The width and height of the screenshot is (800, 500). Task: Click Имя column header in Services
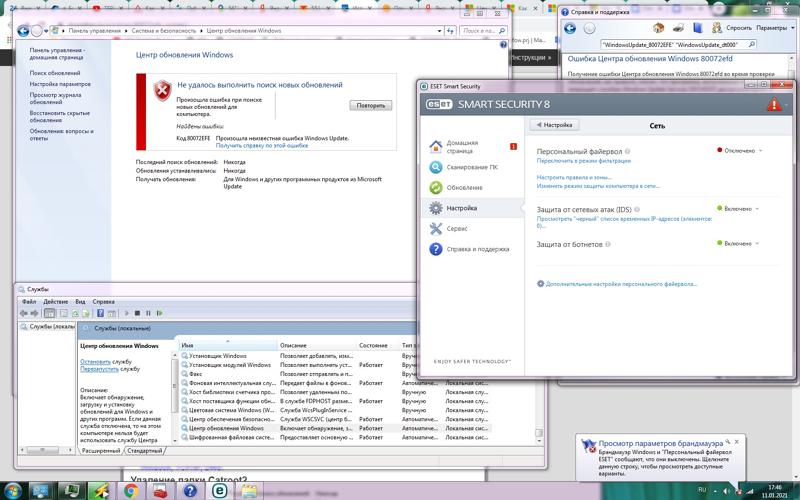228,346
